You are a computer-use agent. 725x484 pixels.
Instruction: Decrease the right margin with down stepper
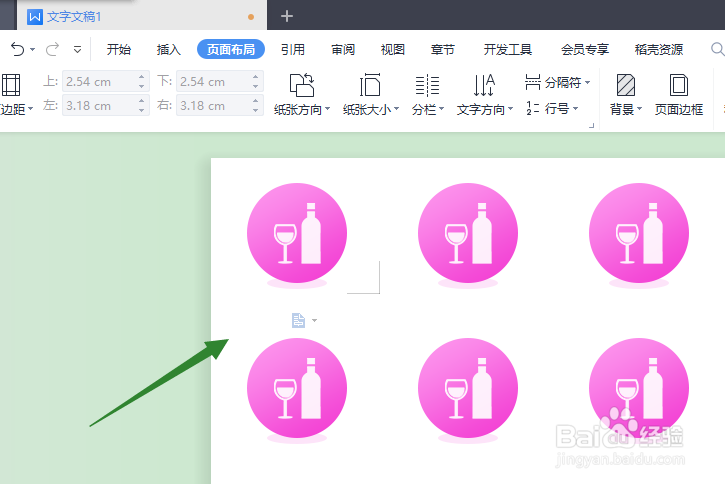pos(256,110)
